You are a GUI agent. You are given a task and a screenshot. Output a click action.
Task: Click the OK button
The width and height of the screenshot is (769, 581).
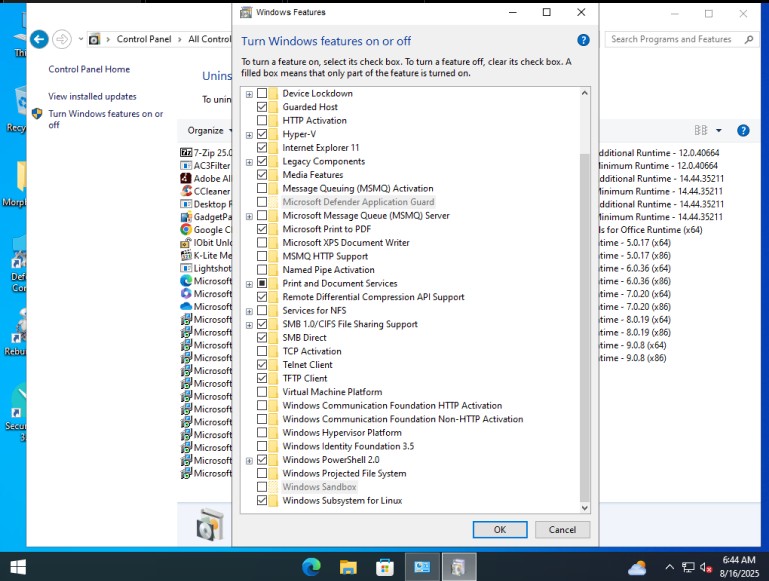500,530
